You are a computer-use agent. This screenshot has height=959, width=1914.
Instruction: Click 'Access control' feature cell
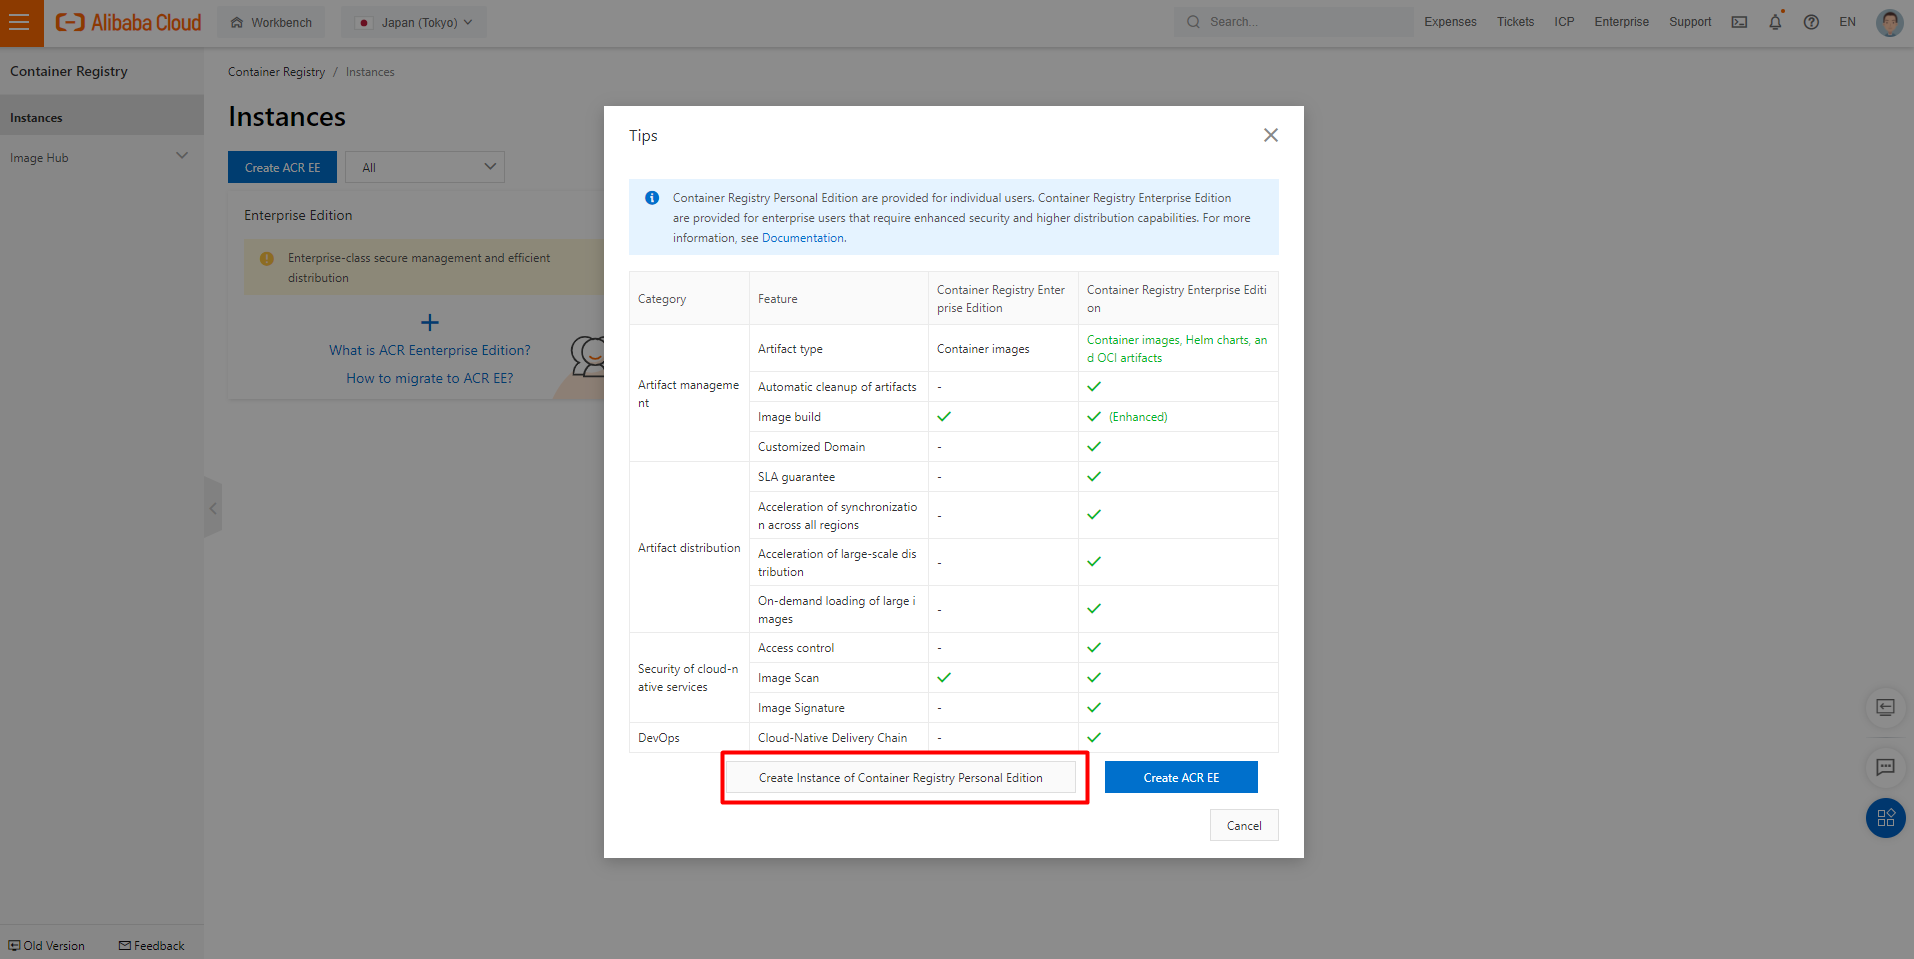[838, 648]
